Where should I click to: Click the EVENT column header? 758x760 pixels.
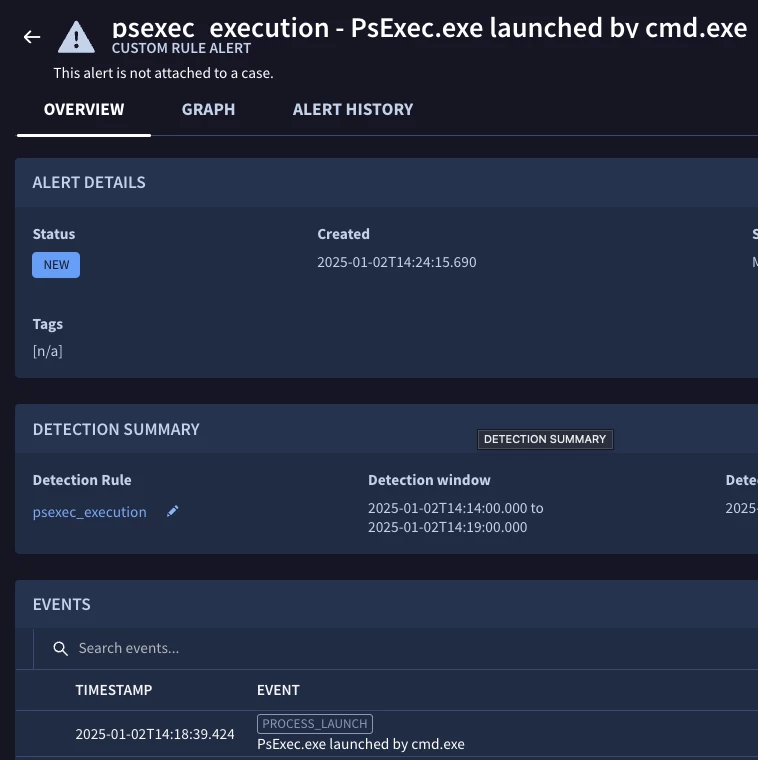click(x=278, y=690)
